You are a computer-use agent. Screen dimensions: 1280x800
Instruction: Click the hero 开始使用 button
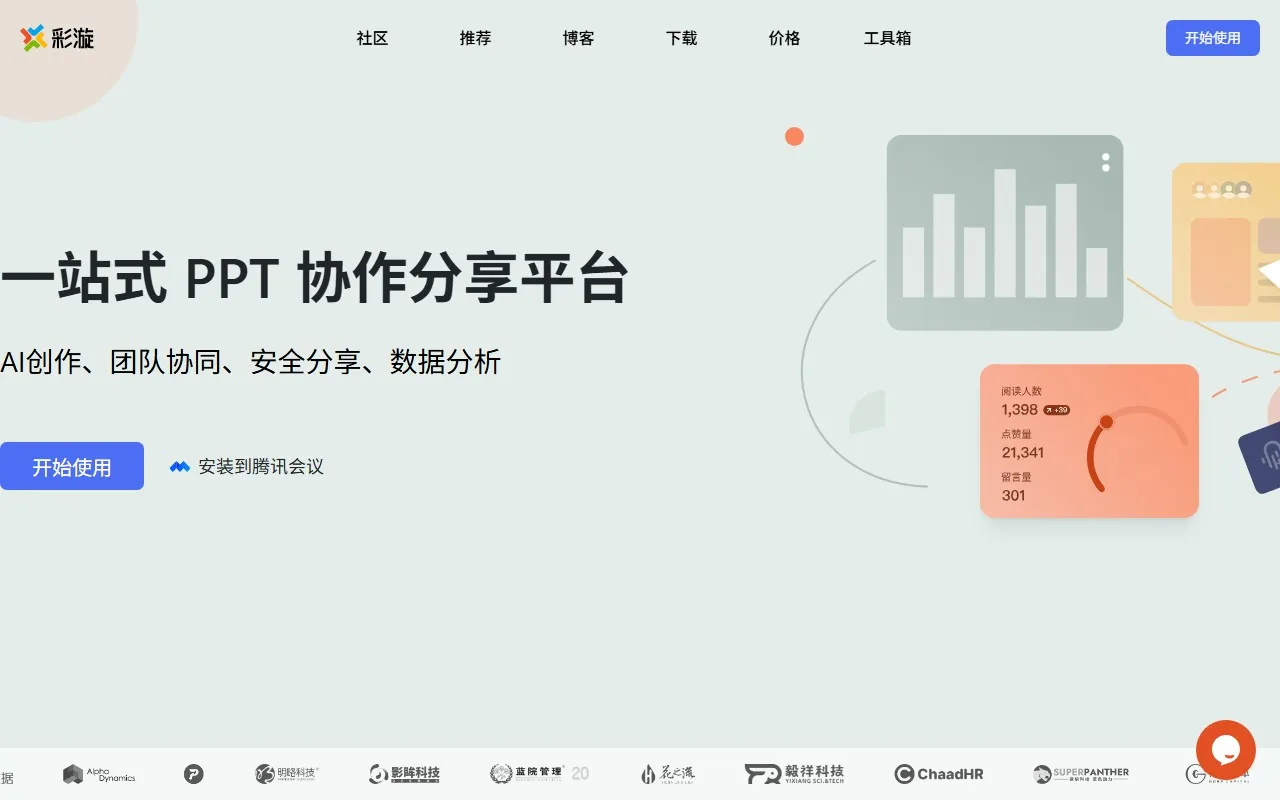click(71, 466)
